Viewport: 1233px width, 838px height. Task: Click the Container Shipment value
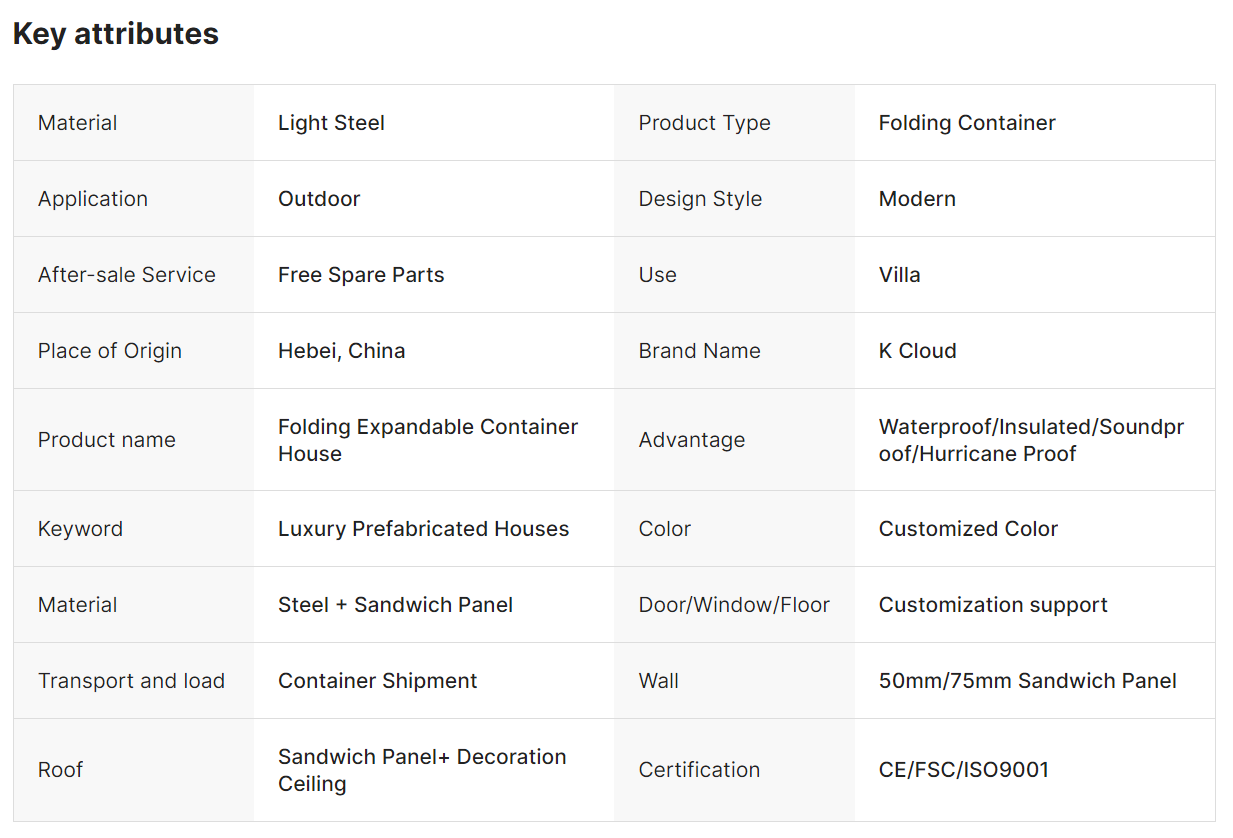tap(377, 681)
